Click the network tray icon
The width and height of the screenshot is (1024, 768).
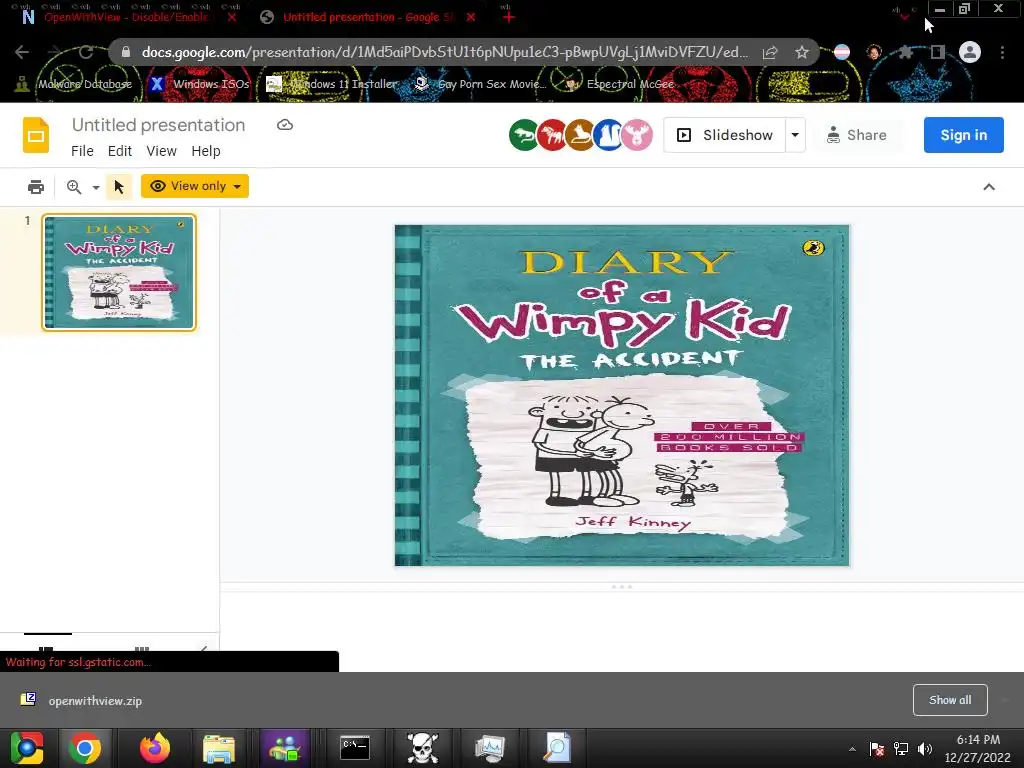[901, 749]
